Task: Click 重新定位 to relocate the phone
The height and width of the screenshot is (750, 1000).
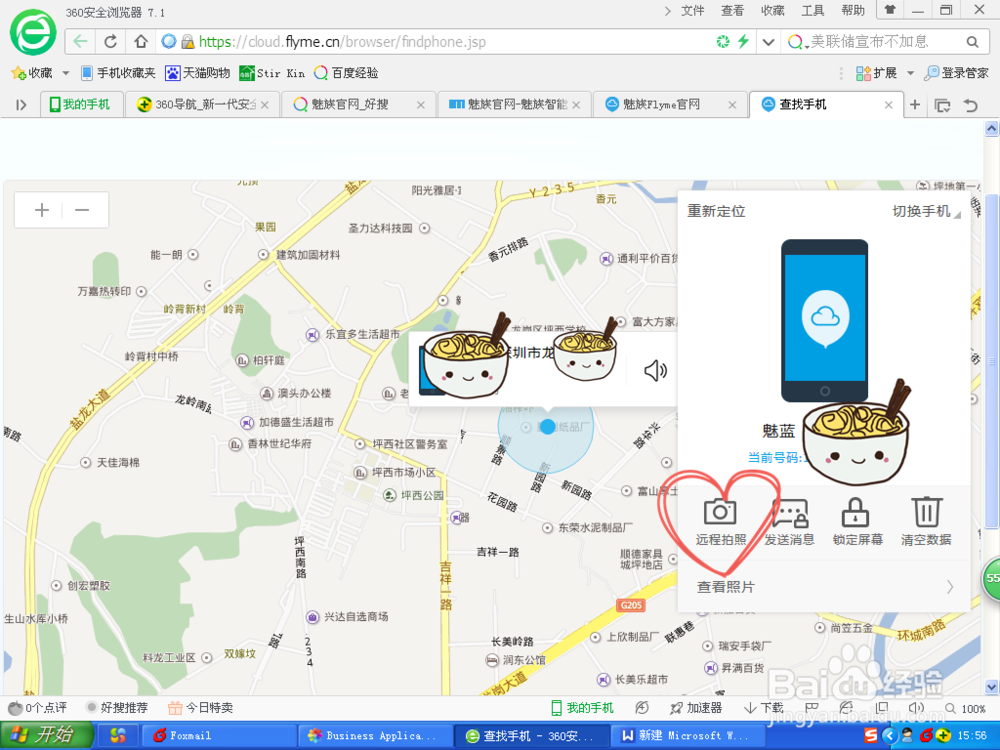Action: pyautogui.click(x=716, y=211)
